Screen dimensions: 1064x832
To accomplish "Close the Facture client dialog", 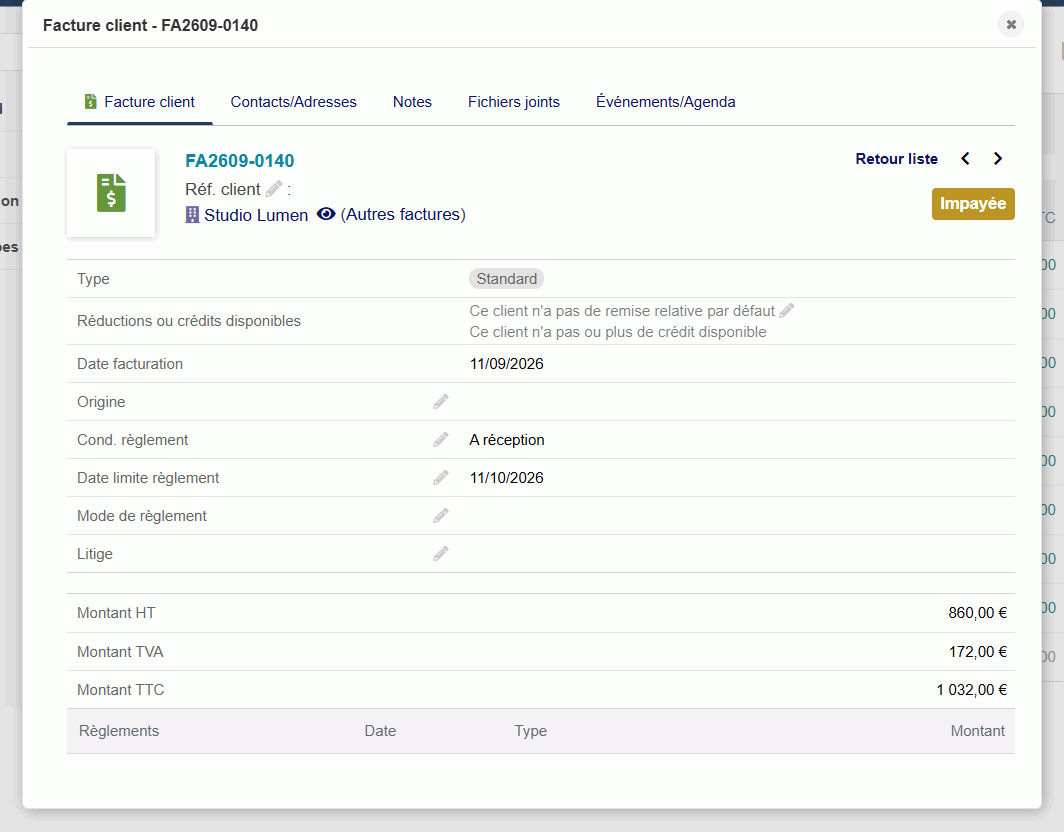I will (x=1011, y=24).
